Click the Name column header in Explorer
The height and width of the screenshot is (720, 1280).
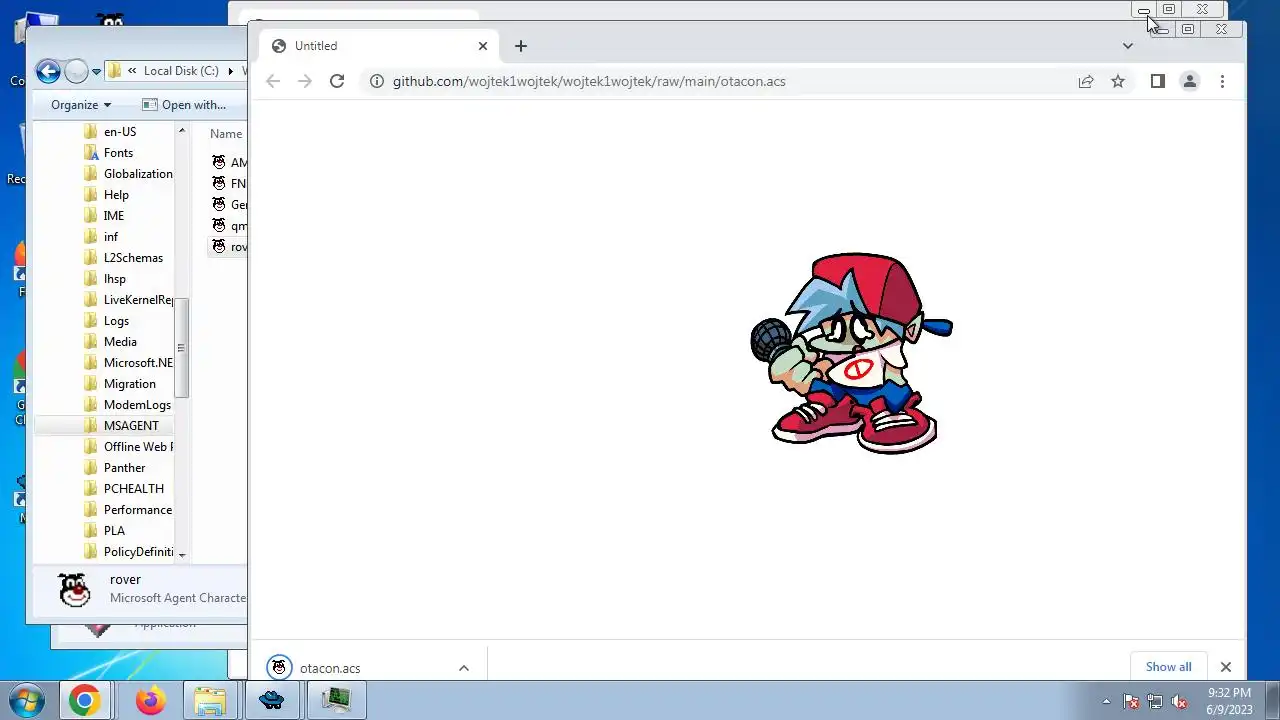[x=226, y=133]
